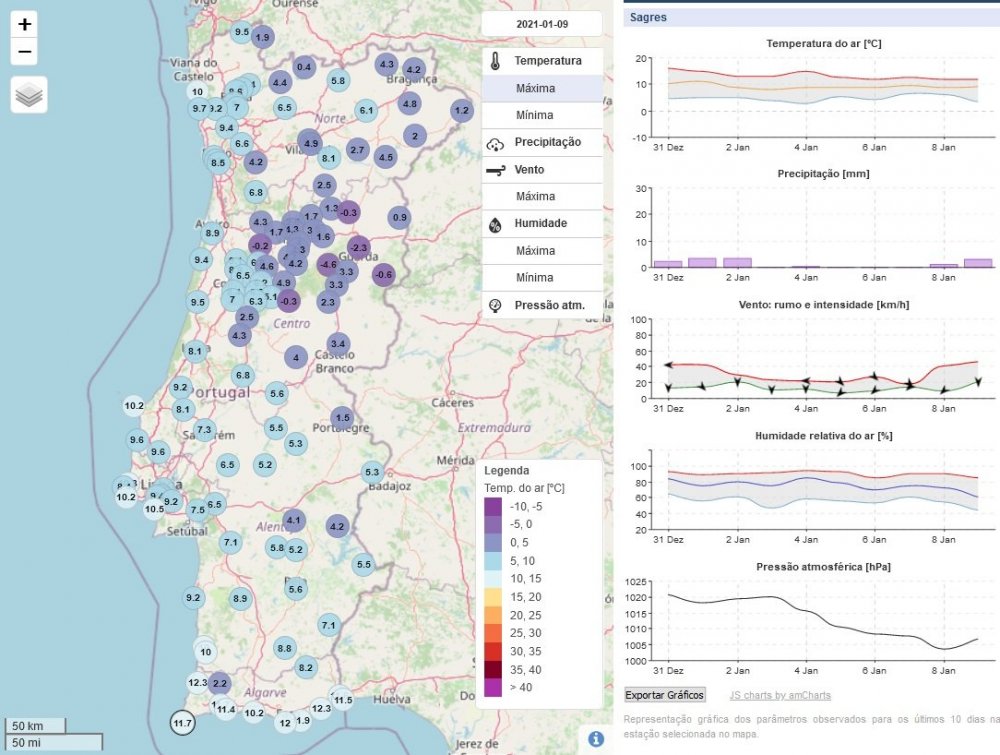Viewport: 1000px width, 755px height.
Task: Expand the Humidade section header
Action: (x=540, y=224)
